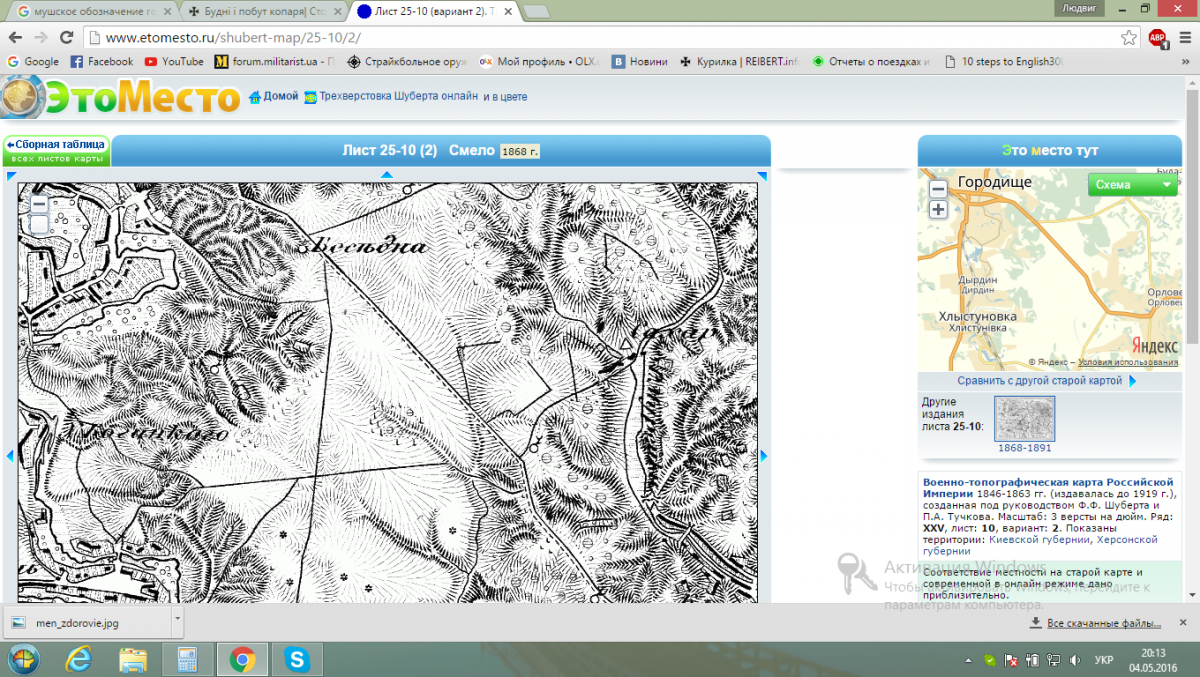Image resolution: width=1200 pixels, height=677 pixels.
Task: Open File Explorer from the taskbar
Action: click(x=133, y=659)
